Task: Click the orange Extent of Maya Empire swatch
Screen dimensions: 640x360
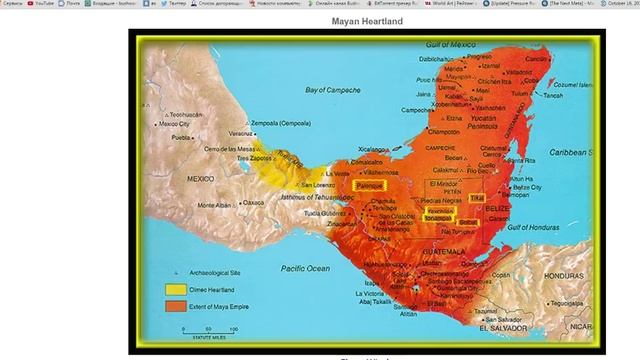Action: tap(176, 307)
